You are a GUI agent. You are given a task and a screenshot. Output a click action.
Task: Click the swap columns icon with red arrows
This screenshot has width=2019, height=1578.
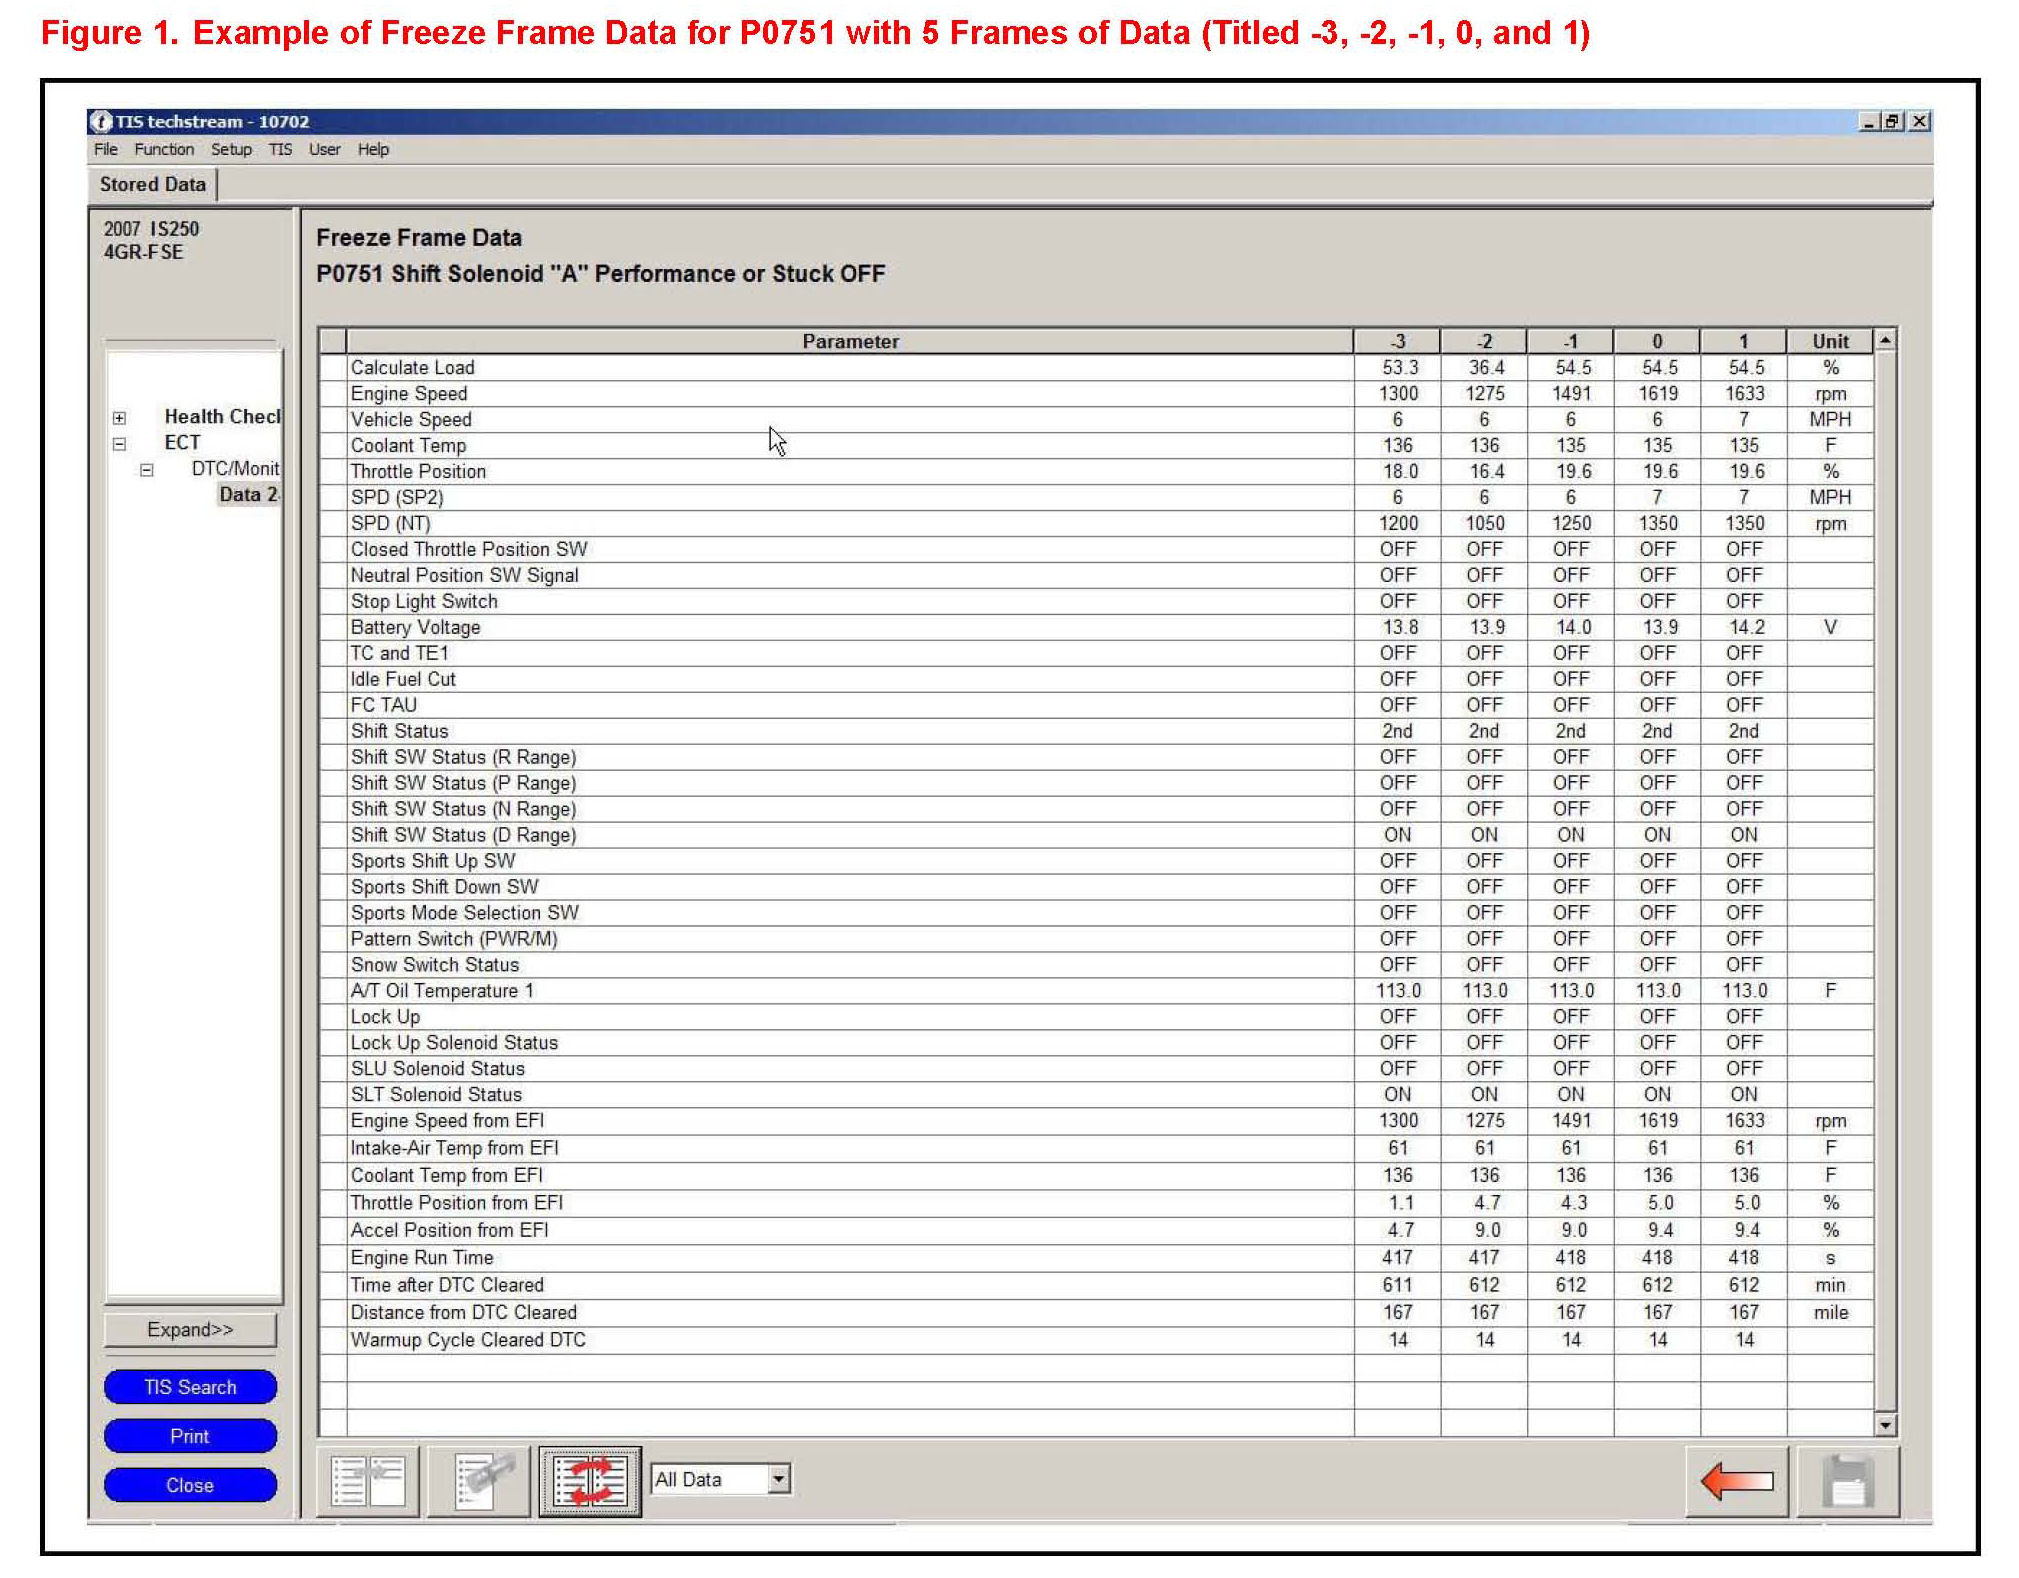click(590, 1482)
